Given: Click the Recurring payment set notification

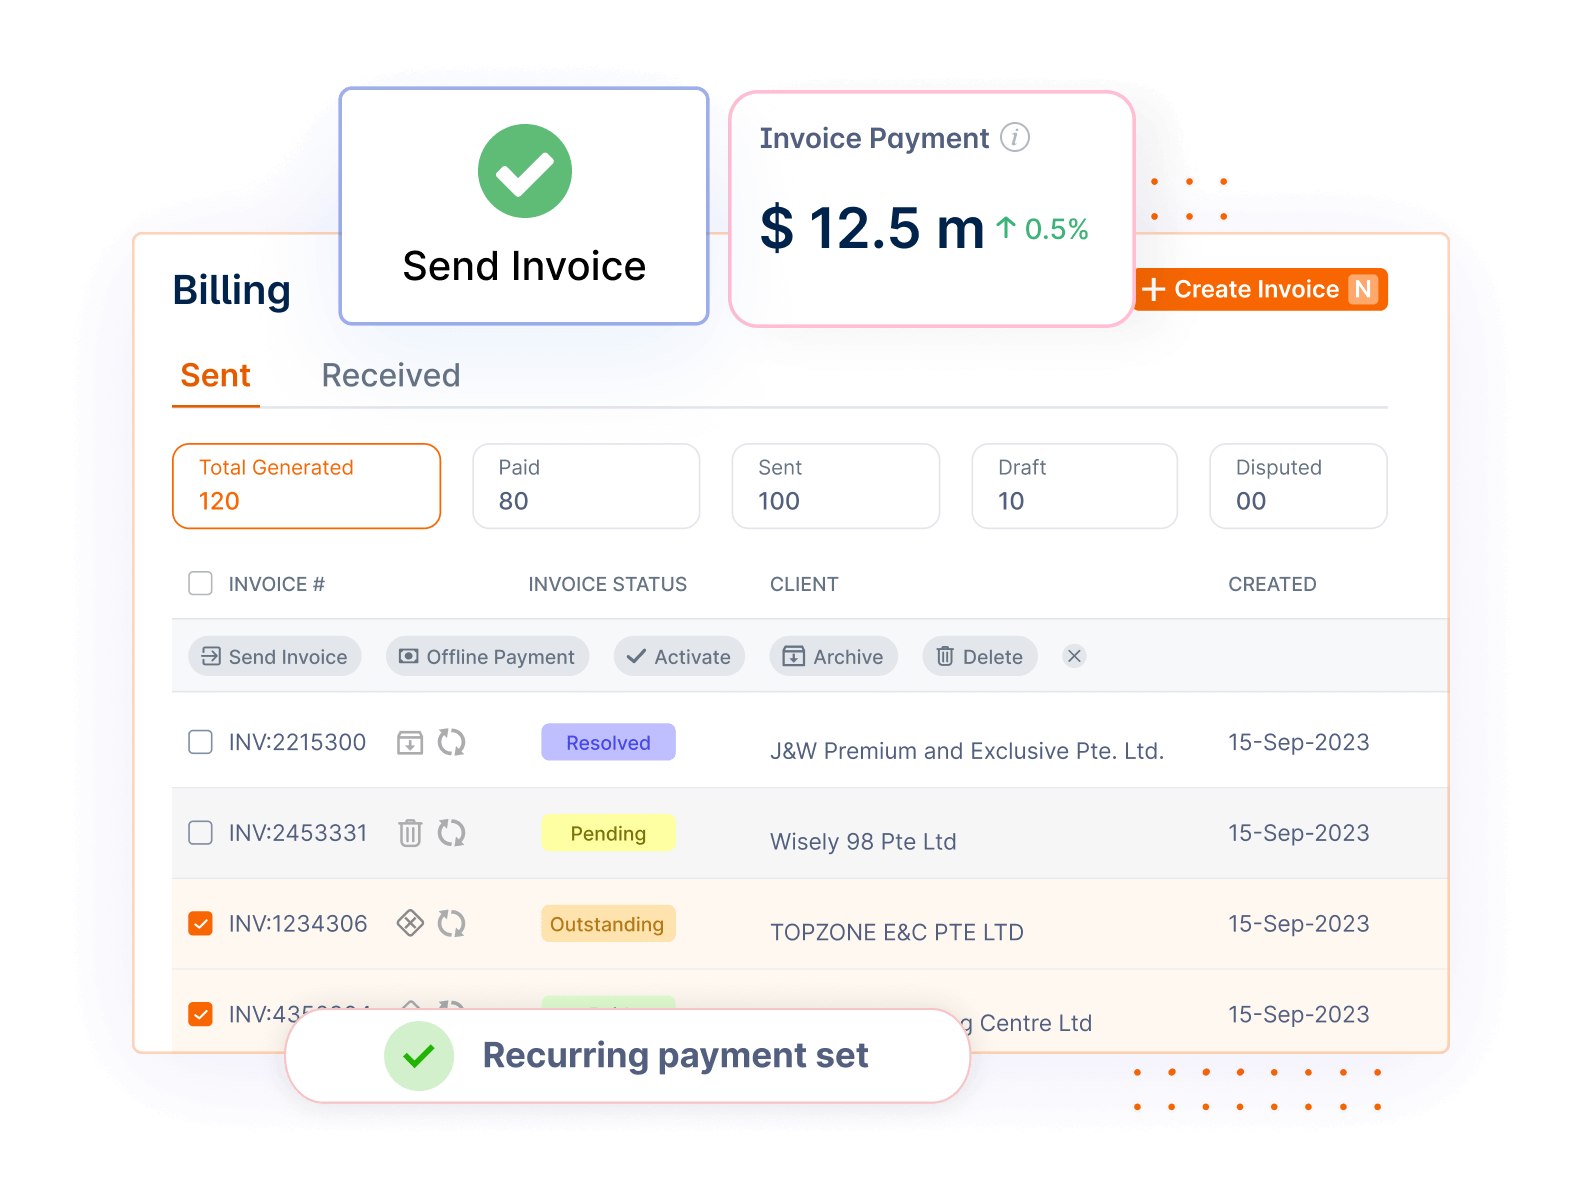Looking at the screenshot, I should pyautogui.click(x=627, y=1056).
